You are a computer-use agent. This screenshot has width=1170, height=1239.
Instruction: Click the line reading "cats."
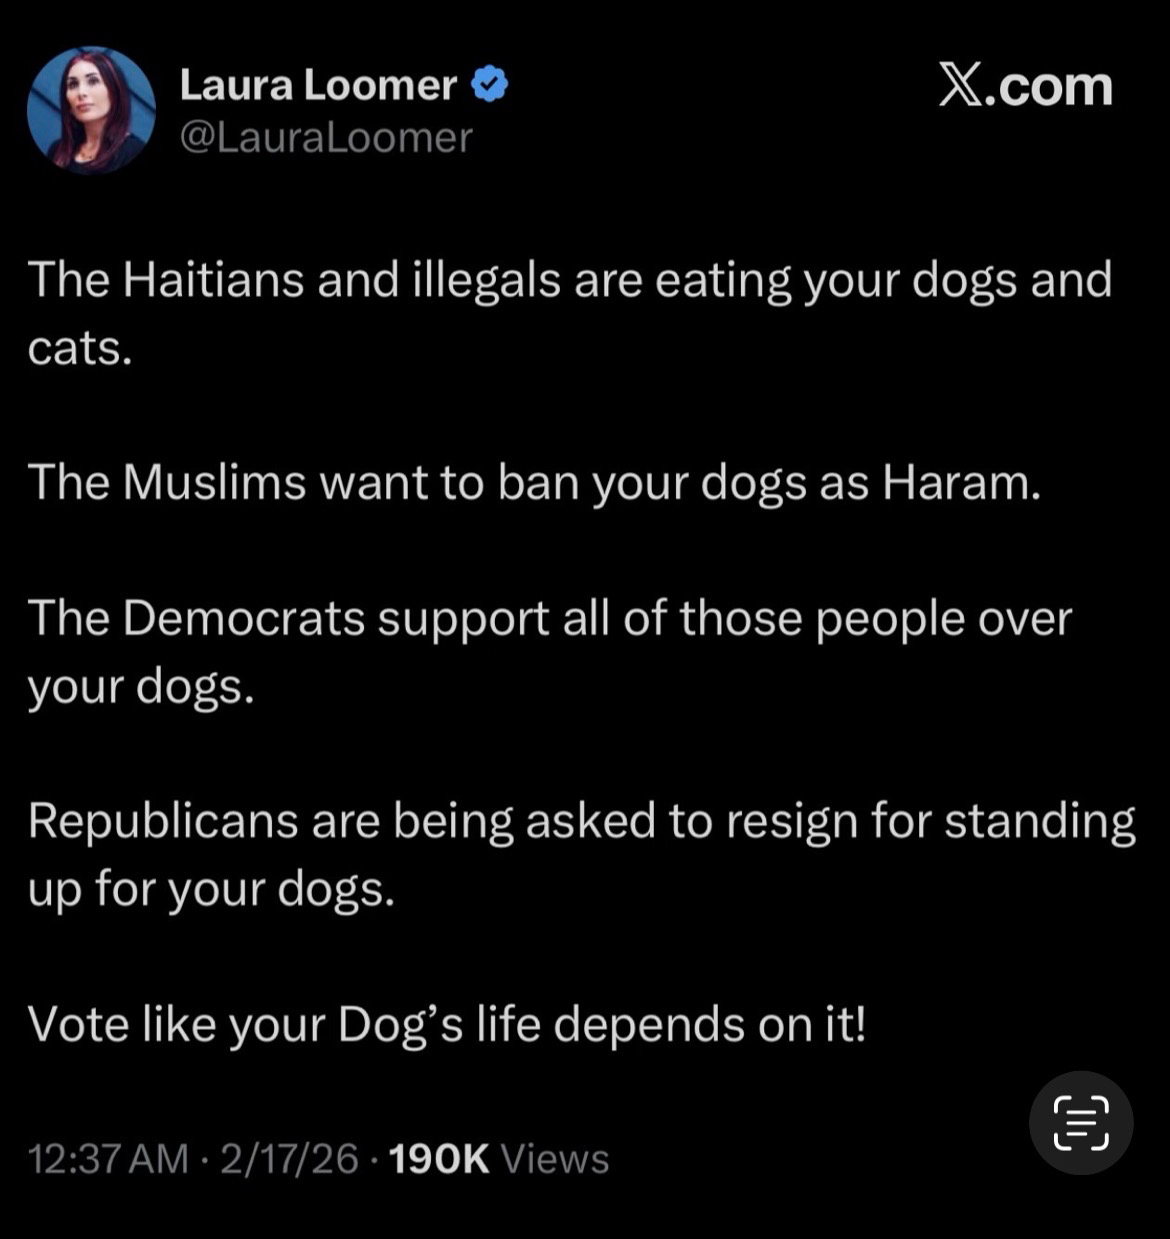(80, 348)
